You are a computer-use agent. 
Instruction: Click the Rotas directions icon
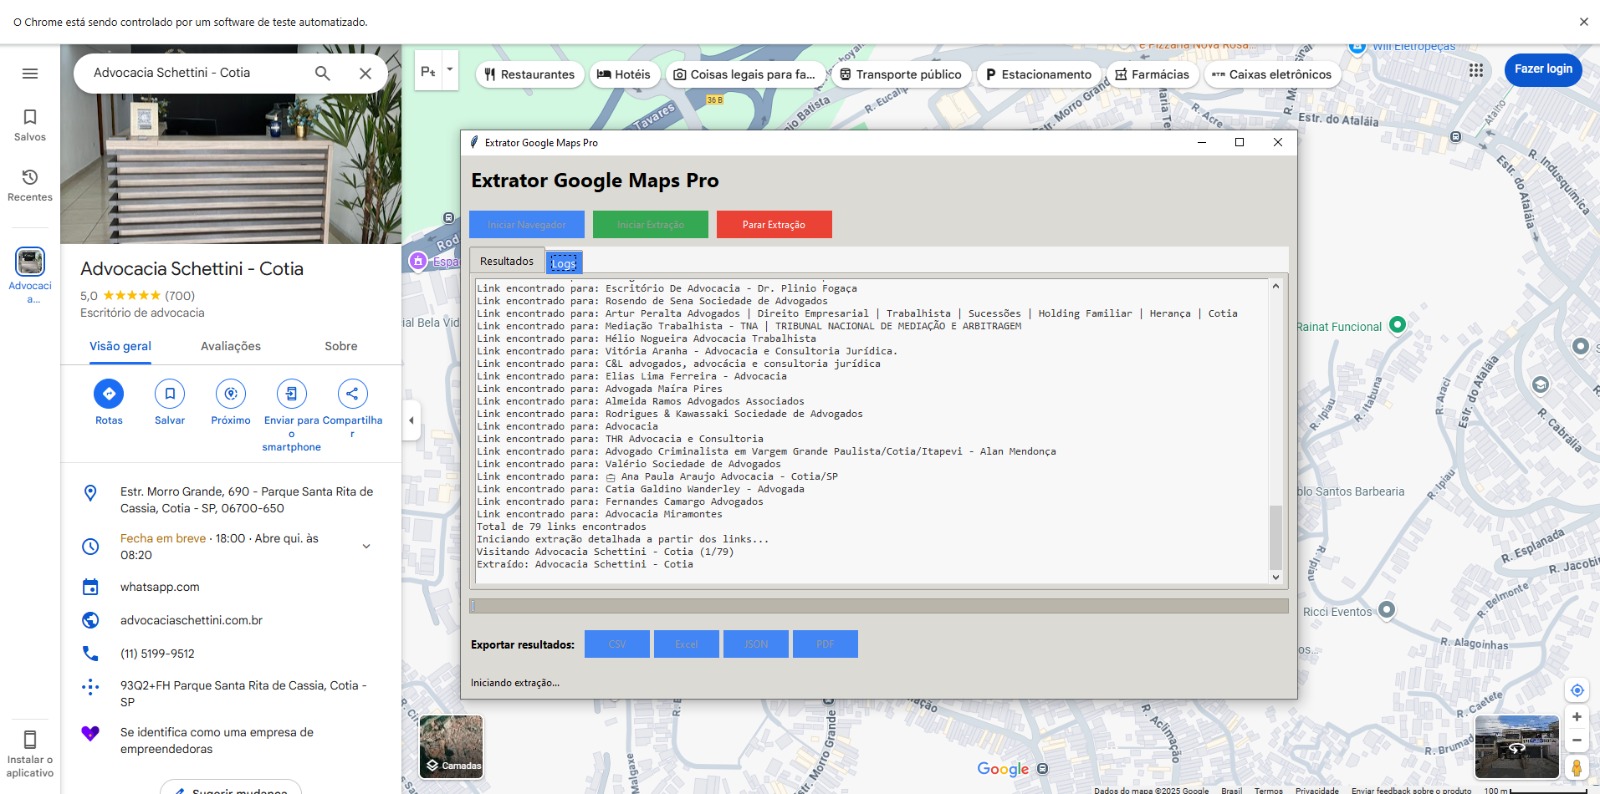coord(109,394)
